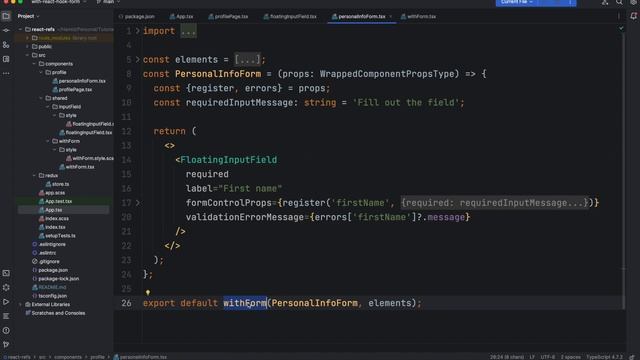
Task: Open setupTests.ts in project tree
Action: 57,236
